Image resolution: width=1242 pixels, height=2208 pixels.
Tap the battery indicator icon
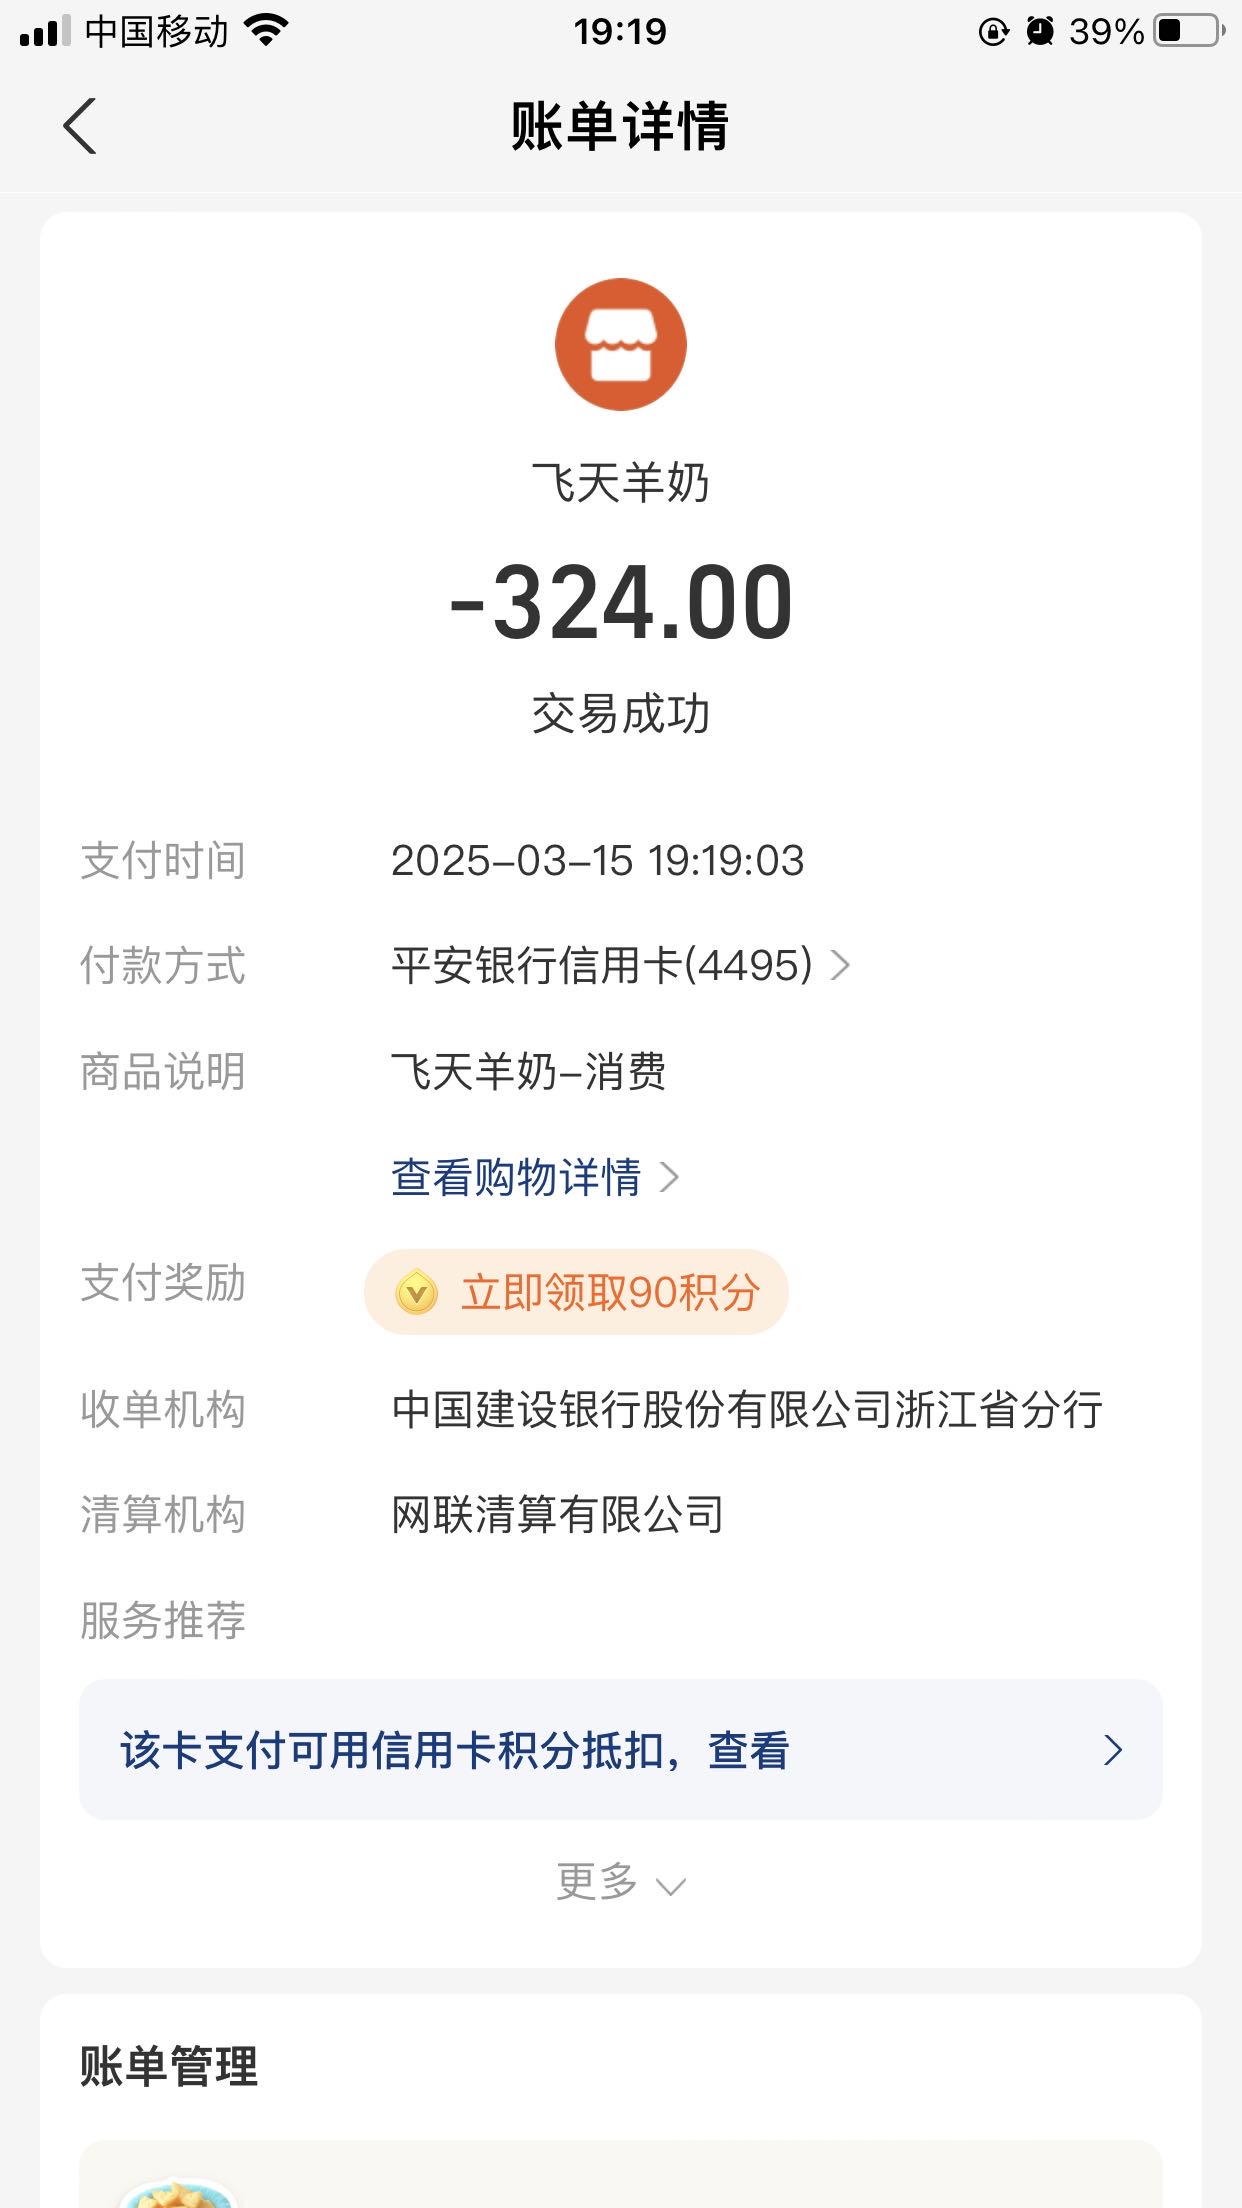point(1189,31)
